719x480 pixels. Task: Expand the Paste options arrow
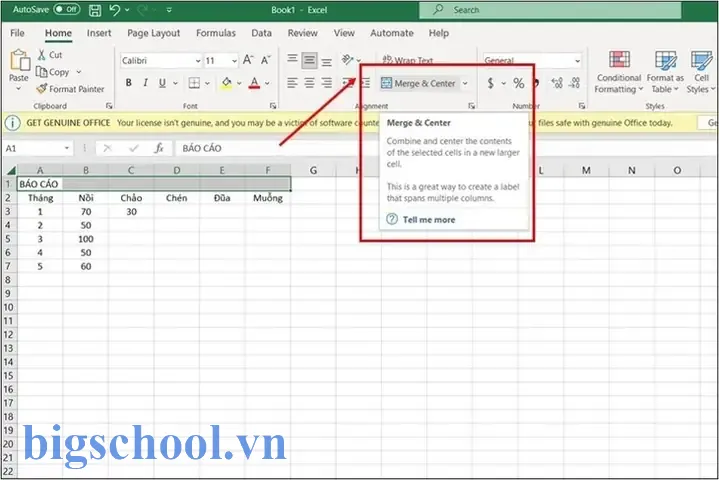pyautogui.click(x=19, y=88)
